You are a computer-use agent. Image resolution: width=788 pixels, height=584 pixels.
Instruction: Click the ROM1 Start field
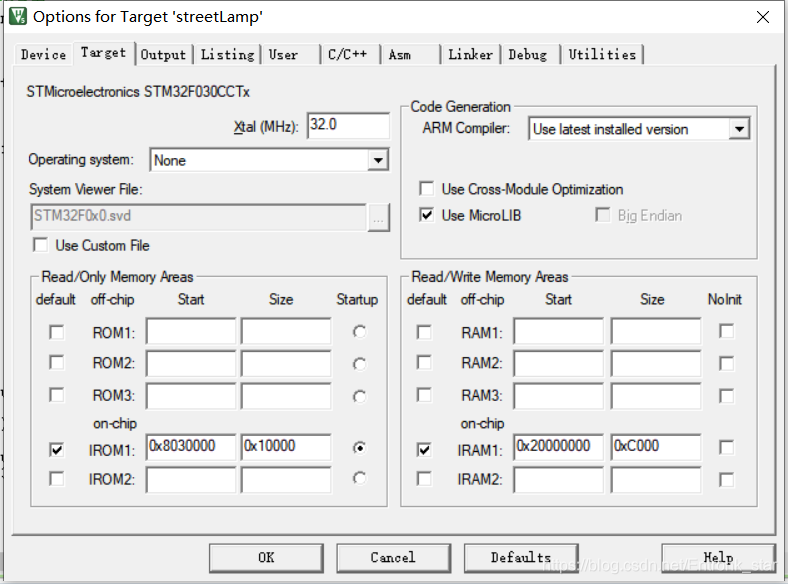pos(190,331)
